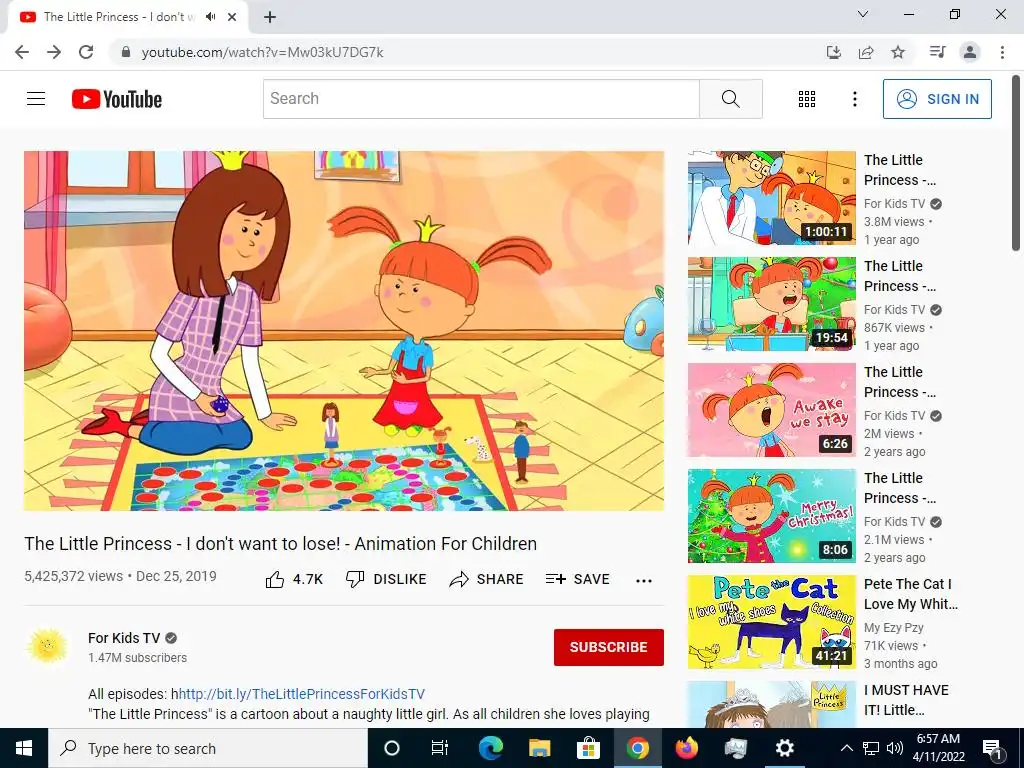The height and width of the screenshot is (768, 1024).
Task: Open the YouTube apps grid icon
Action: click(x=807, y=99)
